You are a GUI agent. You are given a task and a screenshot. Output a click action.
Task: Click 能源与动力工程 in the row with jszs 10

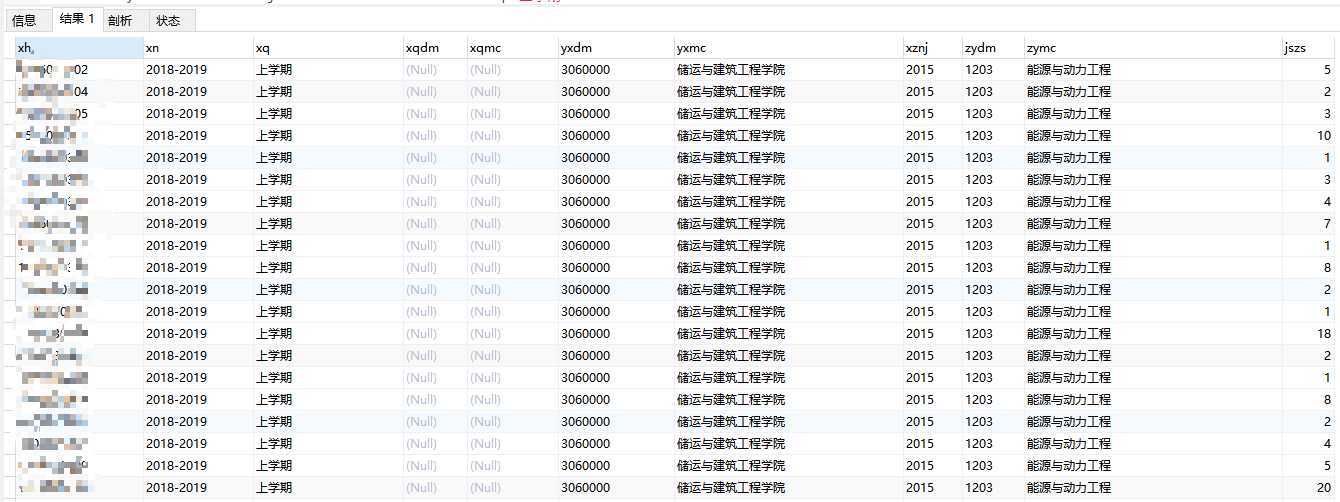(x=1069, y=136)
